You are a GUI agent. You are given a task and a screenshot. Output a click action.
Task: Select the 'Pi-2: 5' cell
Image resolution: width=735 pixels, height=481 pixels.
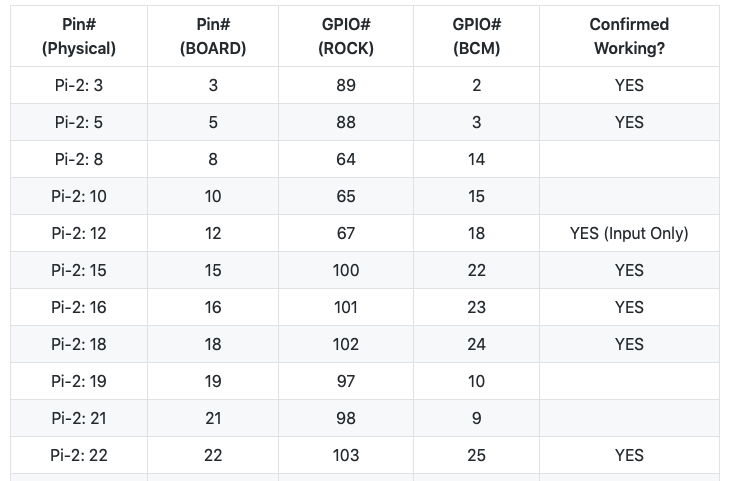(79, 123)
